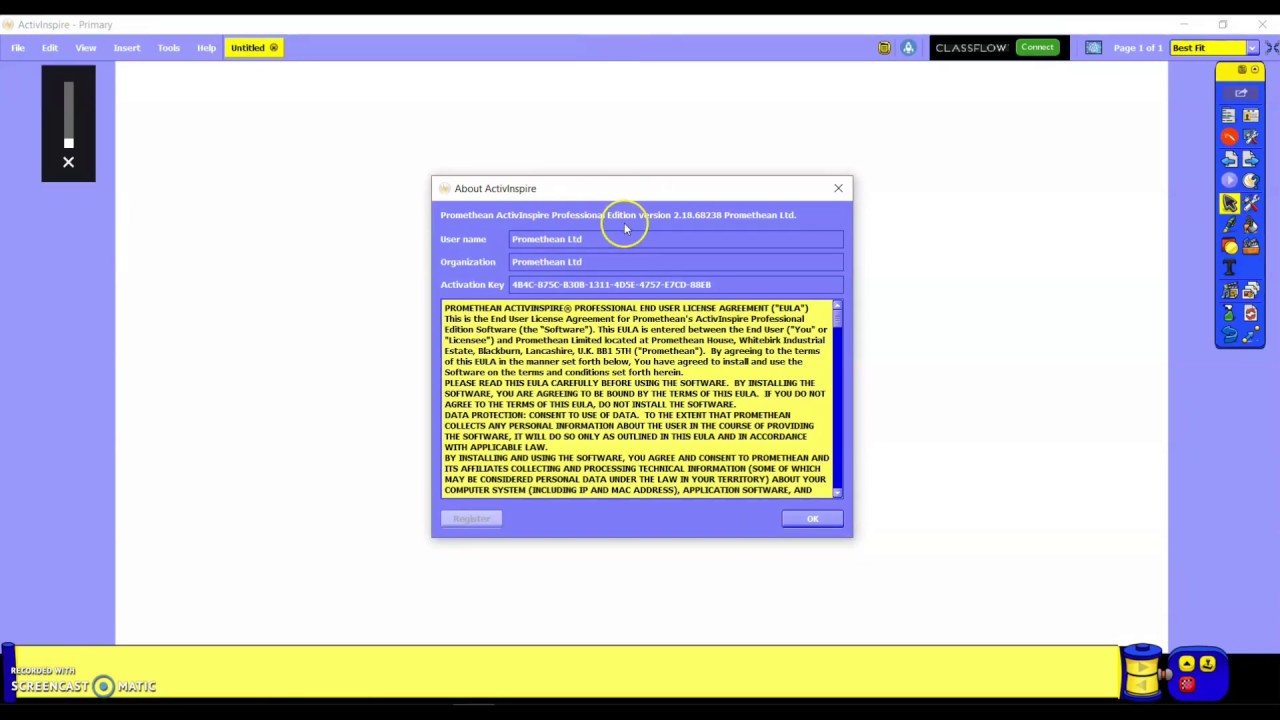This screenshot has width=1280, height=720.
Task: Choose the Select arrow tool
Action: (x=1229, y=203)
